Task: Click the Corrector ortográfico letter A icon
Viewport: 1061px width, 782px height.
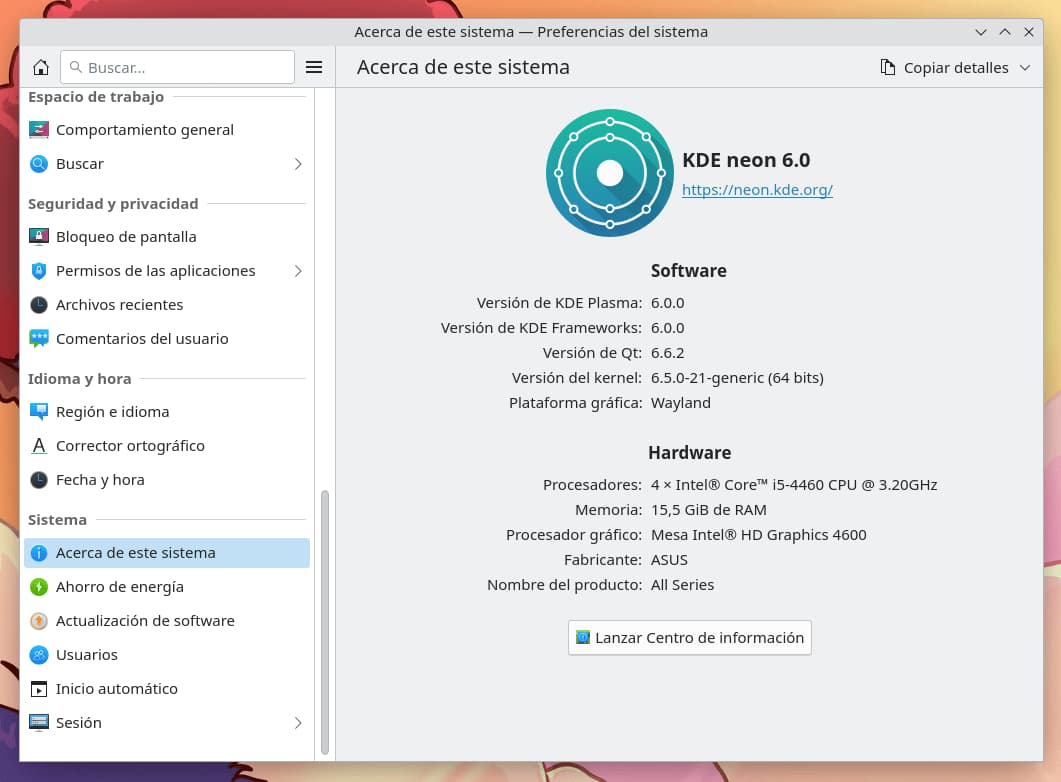Action: point(39,445)
